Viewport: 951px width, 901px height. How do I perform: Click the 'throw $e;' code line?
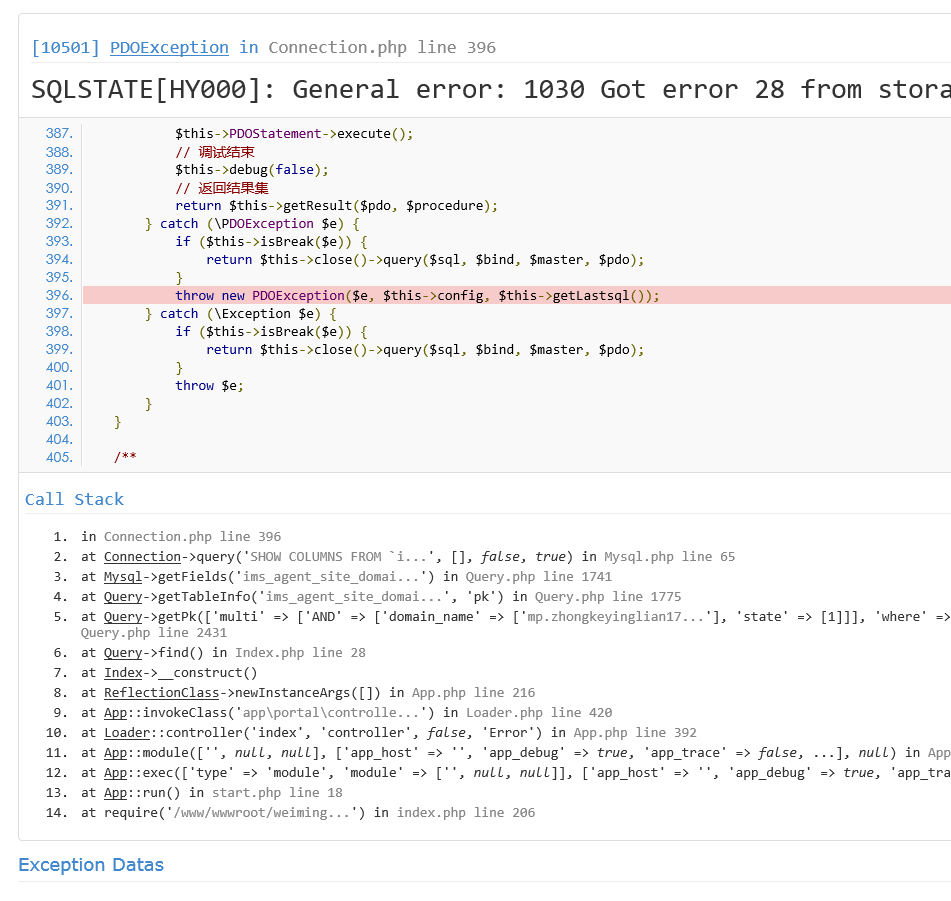tap(209, 386)
